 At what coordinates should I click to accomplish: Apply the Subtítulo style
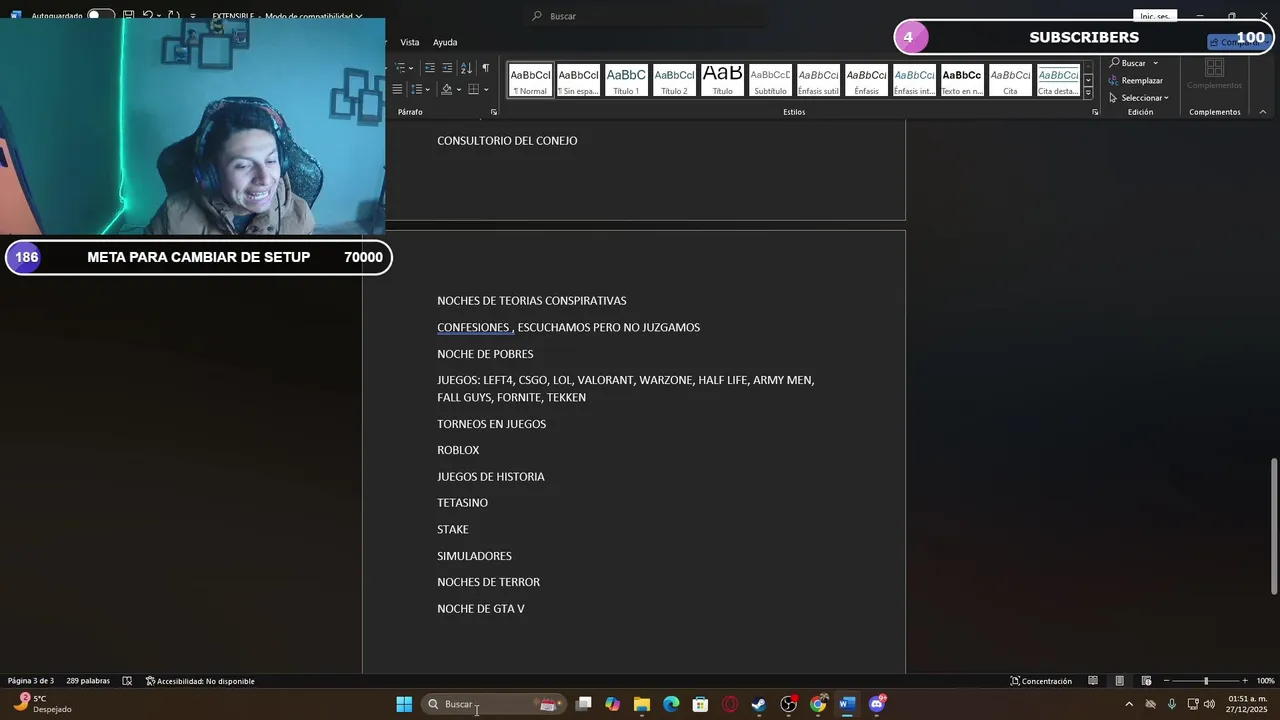click(770, 80)
